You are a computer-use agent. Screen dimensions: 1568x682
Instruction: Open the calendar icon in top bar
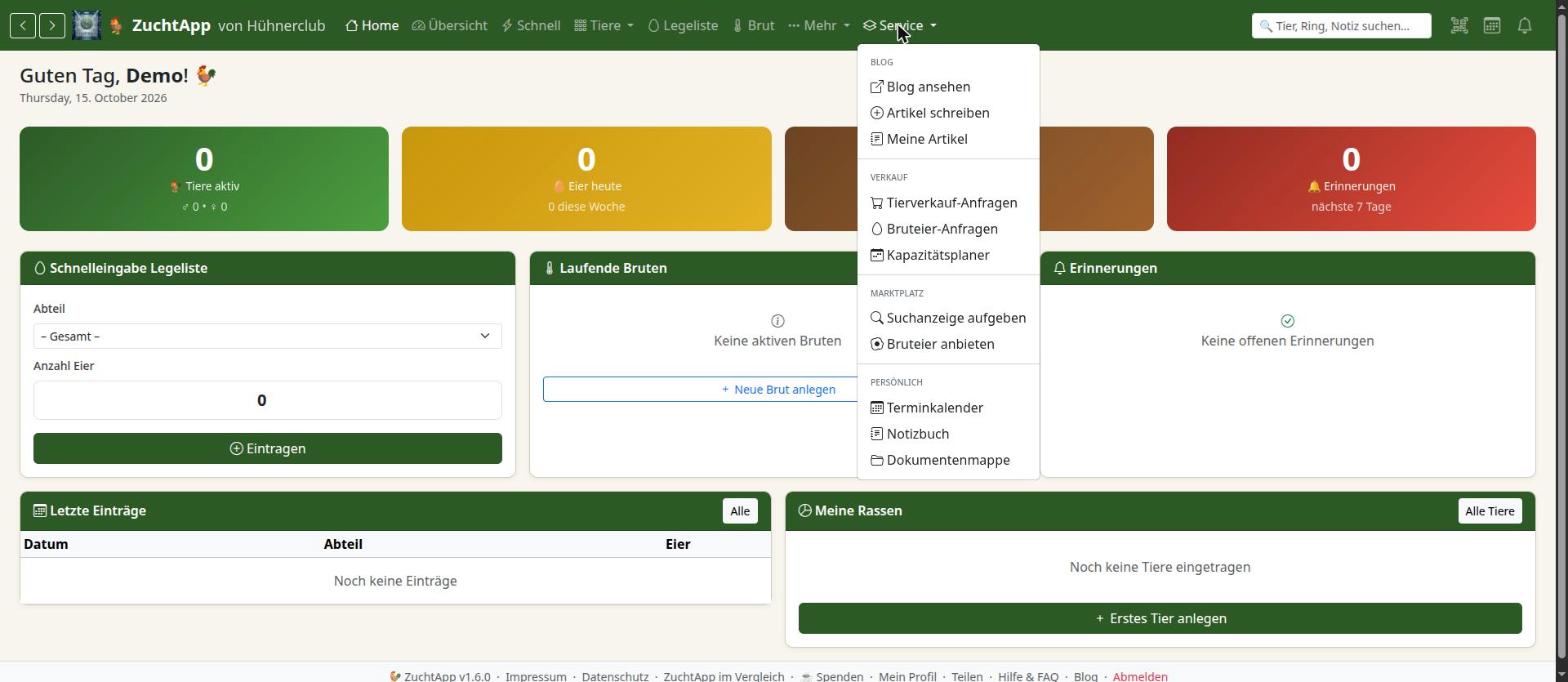pos(1491,25)
